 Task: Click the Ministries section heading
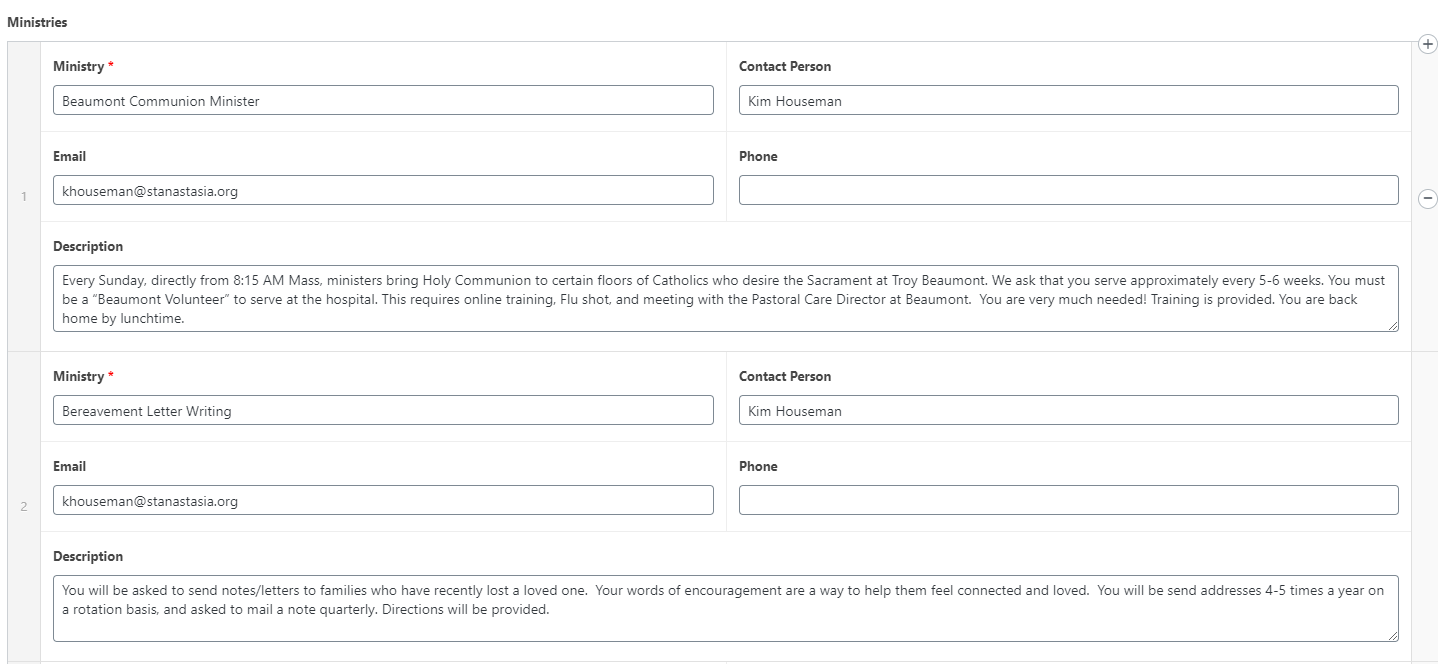coord(37,21)
